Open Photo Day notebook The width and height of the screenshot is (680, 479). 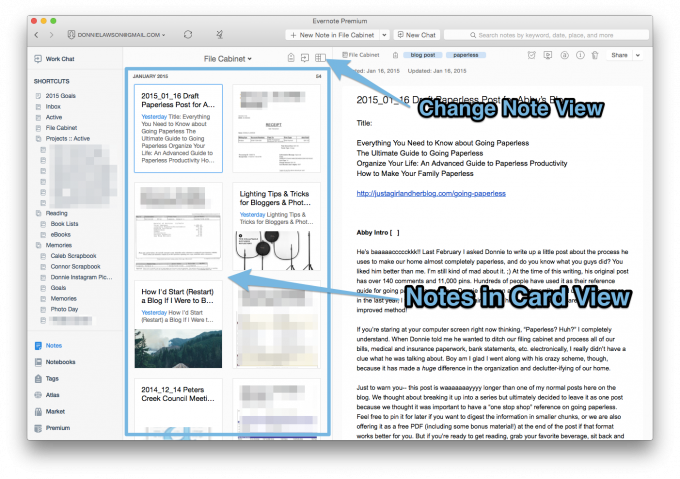pos(59,310)
